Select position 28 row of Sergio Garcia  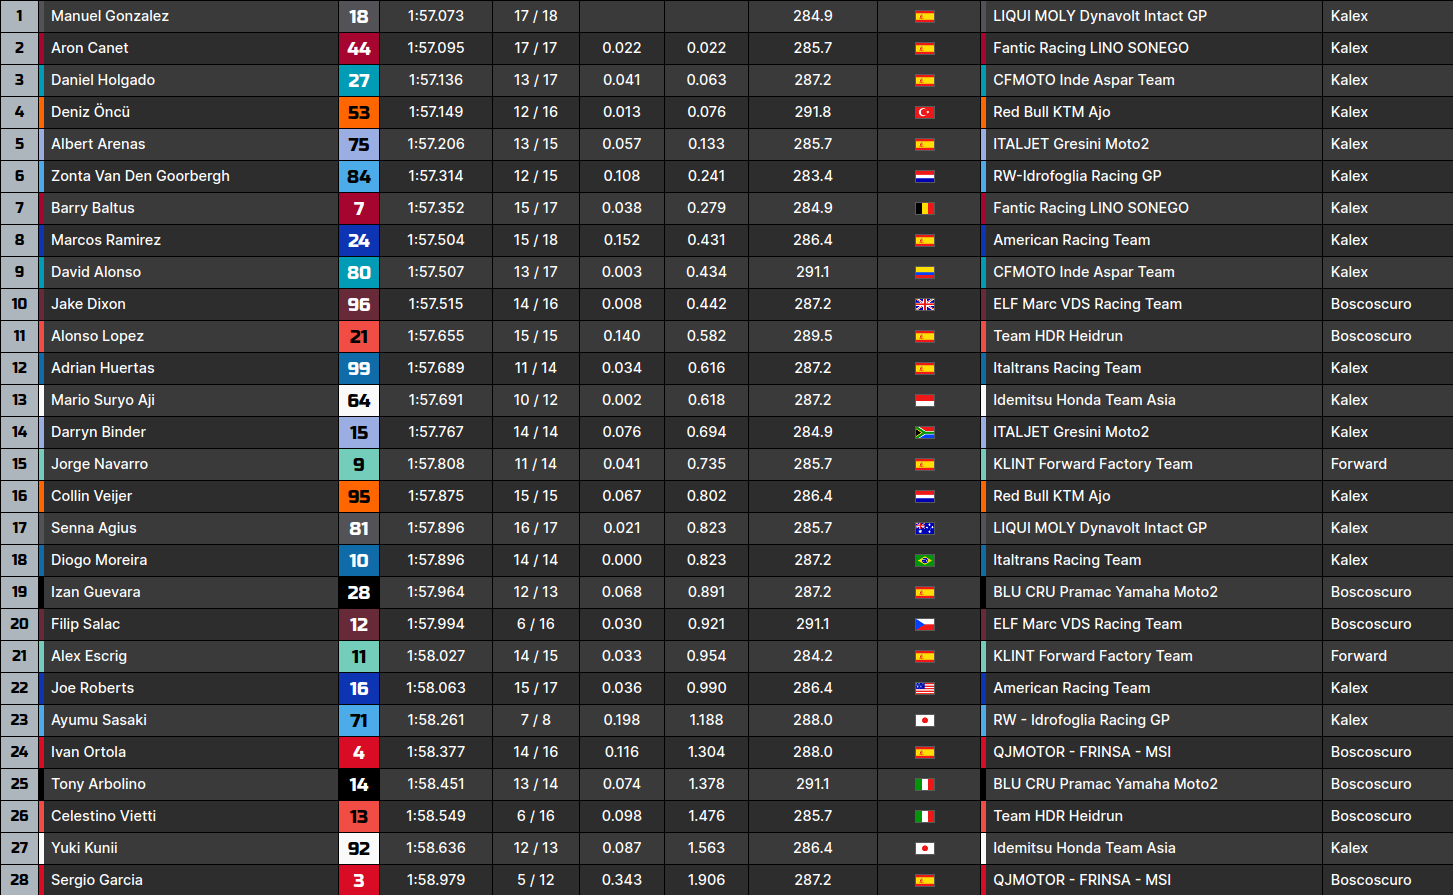(19, 880)
